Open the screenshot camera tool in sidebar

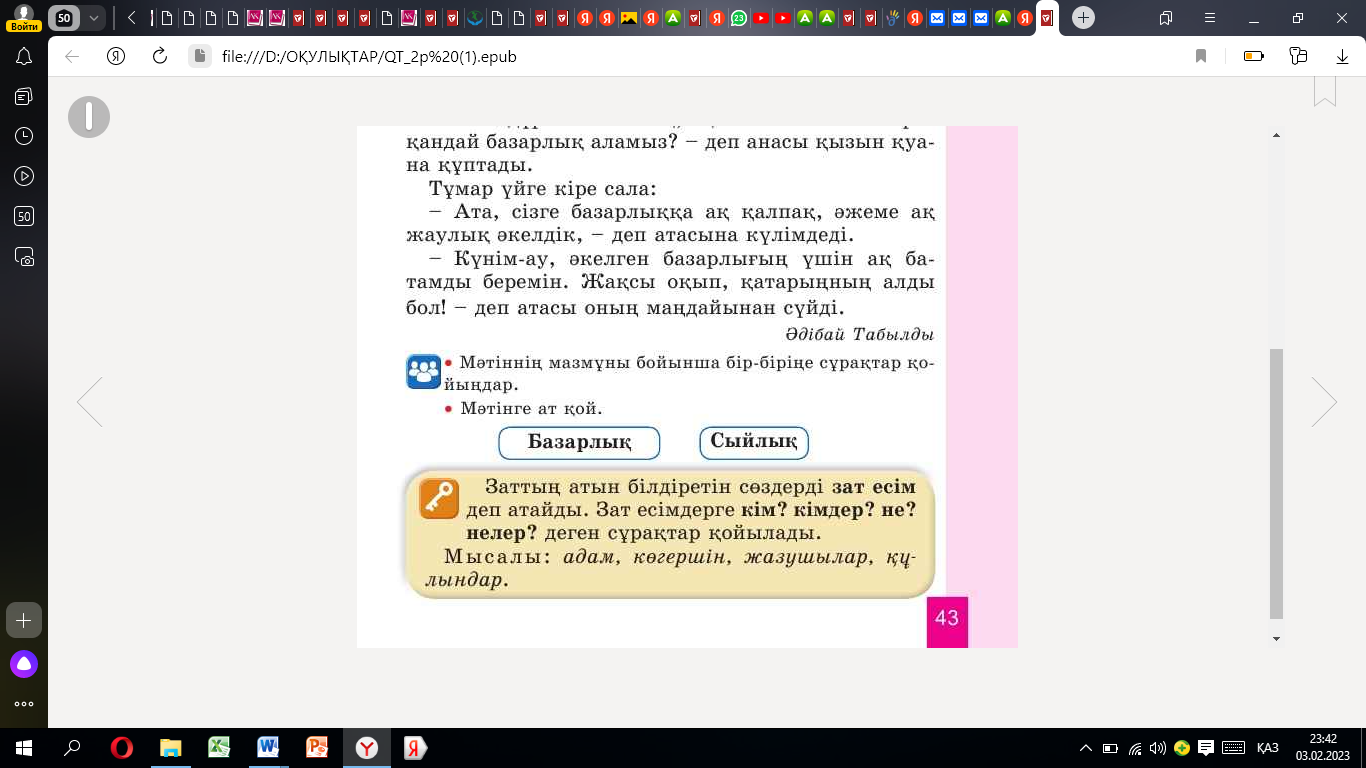click(x=24, y=256)
